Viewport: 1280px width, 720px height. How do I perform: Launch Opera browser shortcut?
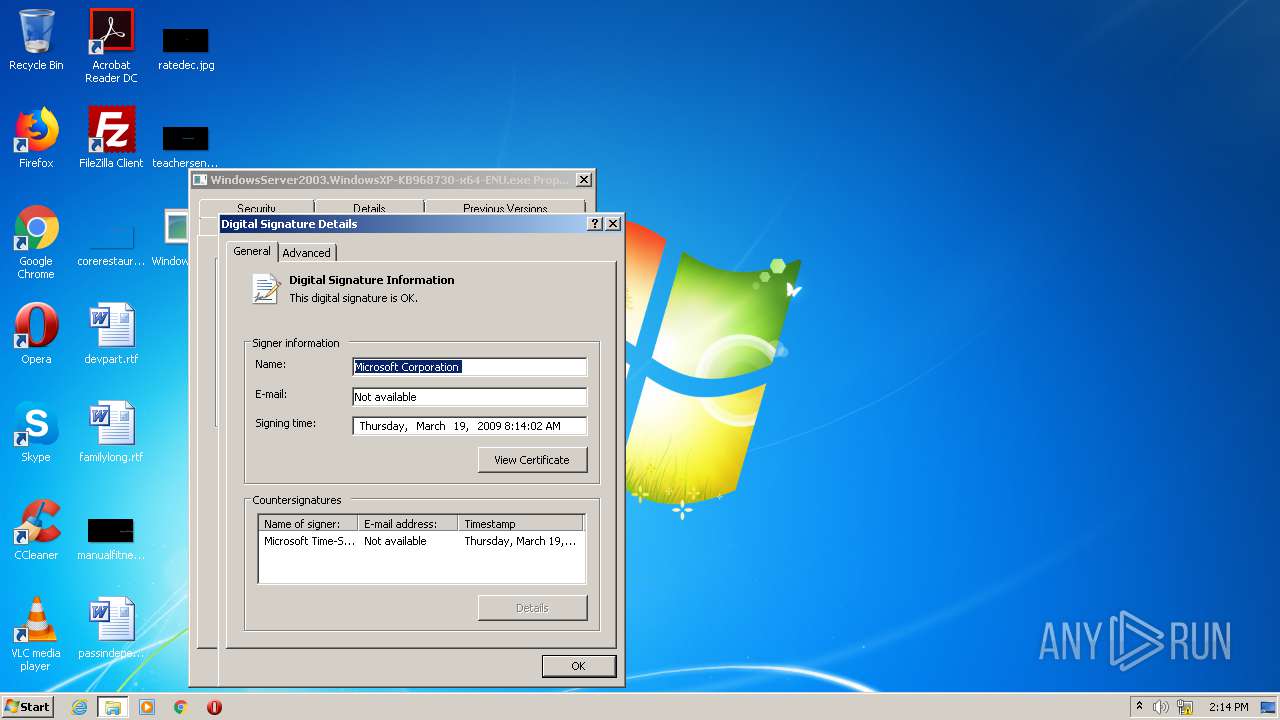(36, 334)
